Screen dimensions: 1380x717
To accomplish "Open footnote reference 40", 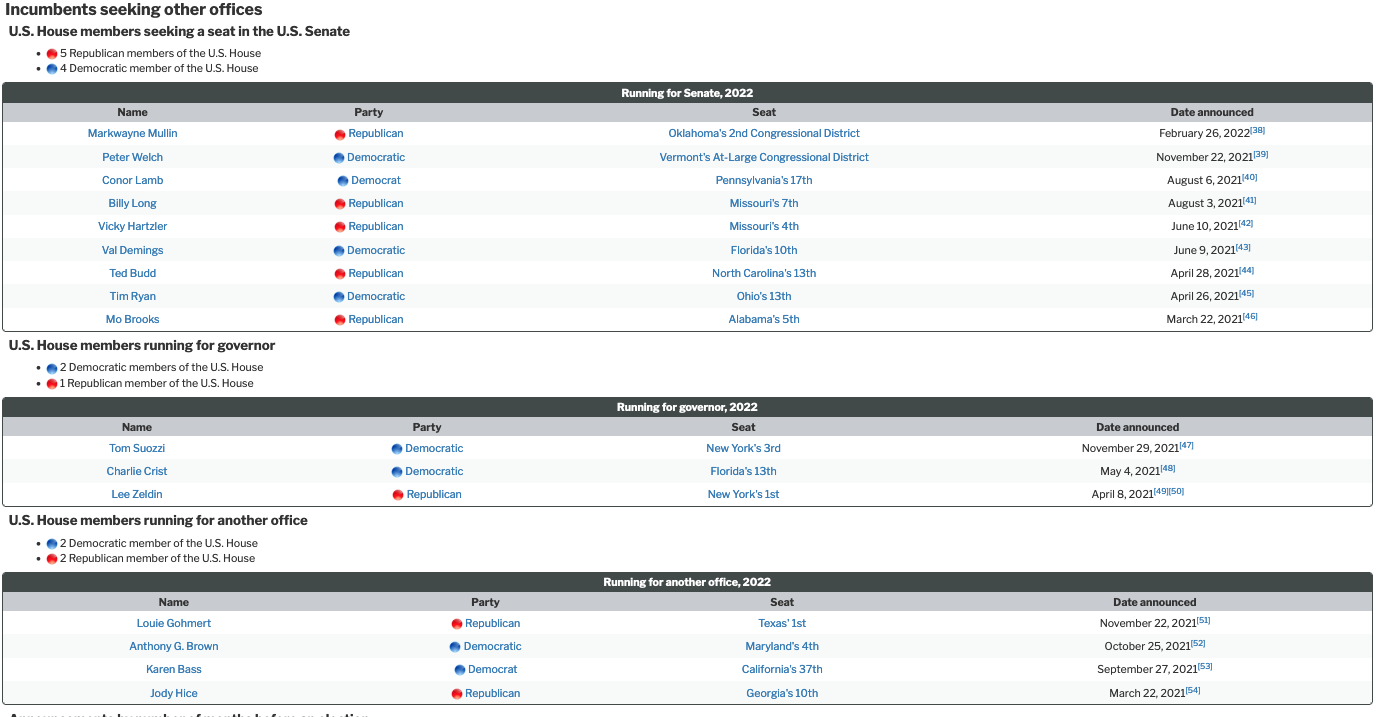I will pos(1250,177).
